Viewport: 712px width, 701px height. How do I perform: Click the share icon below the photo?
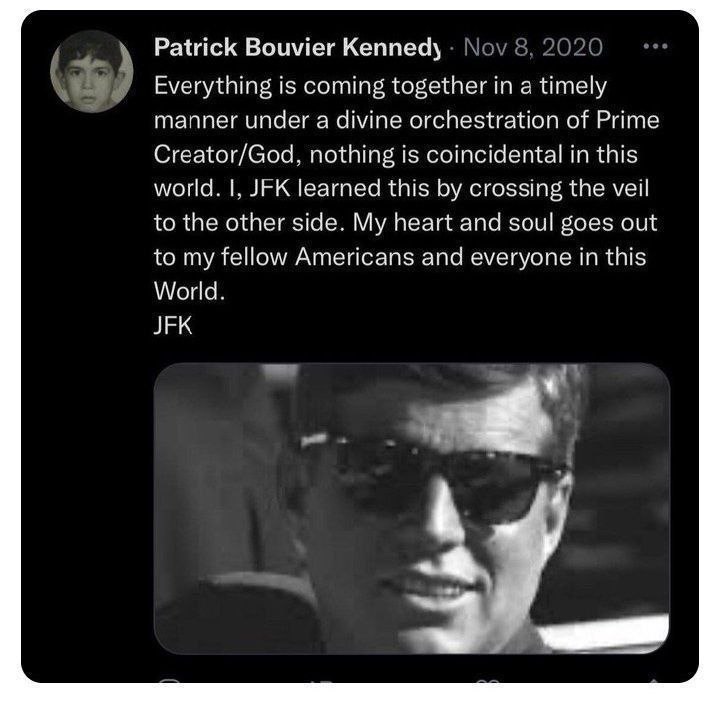pyautogui.click(x=654, y=681)
